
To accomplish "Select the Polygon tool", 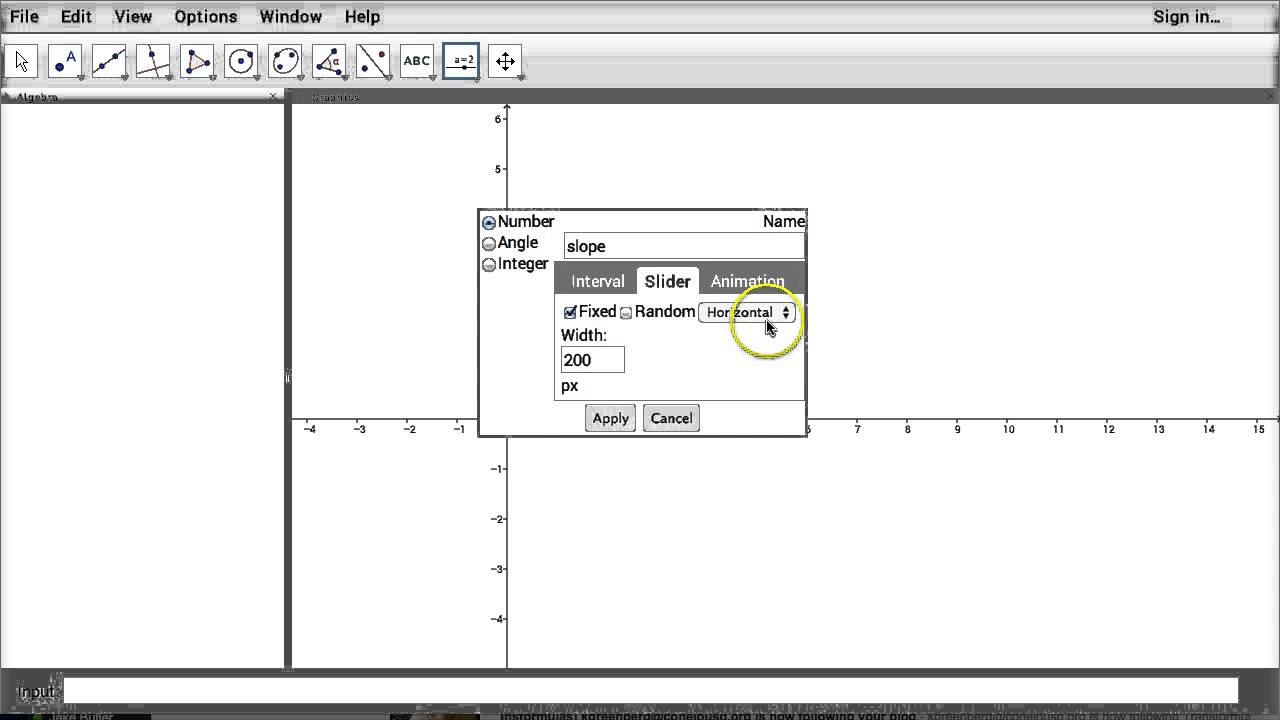I will (x=197, y=61).
